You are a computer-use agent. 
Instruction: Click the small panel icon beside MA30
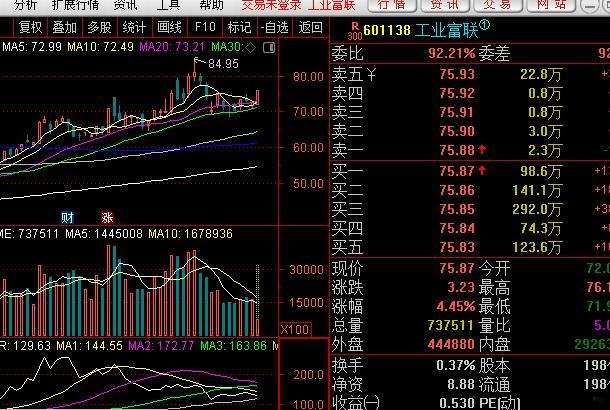pyautogui.click(x=269, y=47)
